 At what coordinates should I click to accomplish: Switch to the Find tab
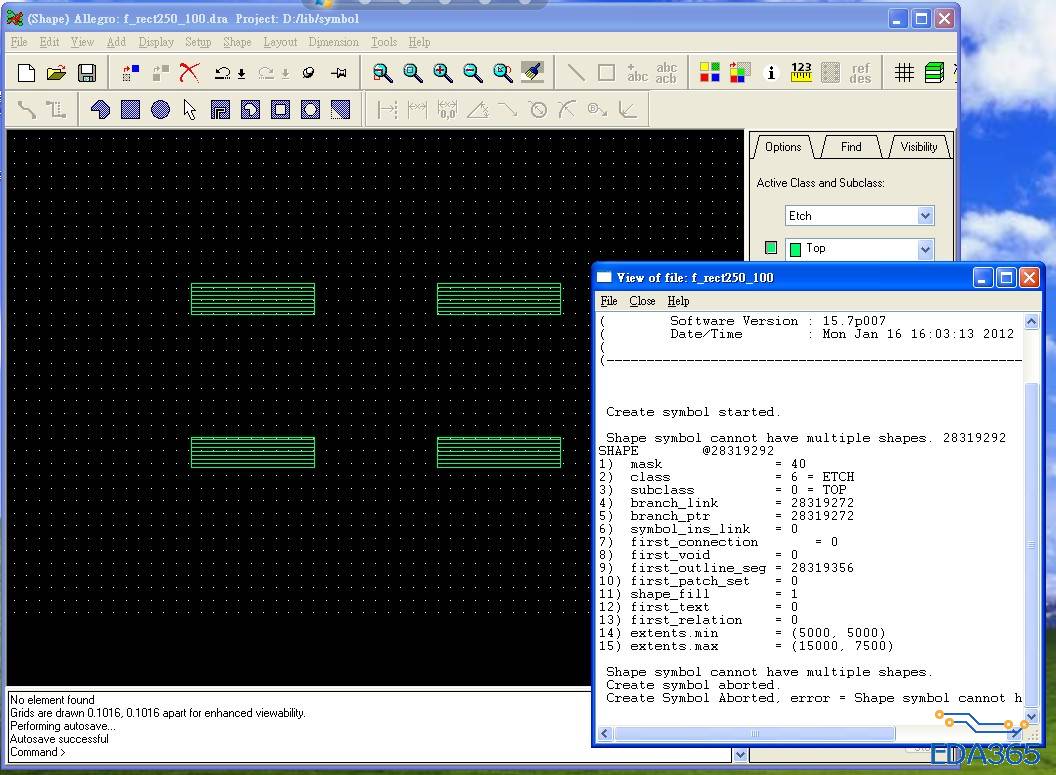(x=851, y=147)
